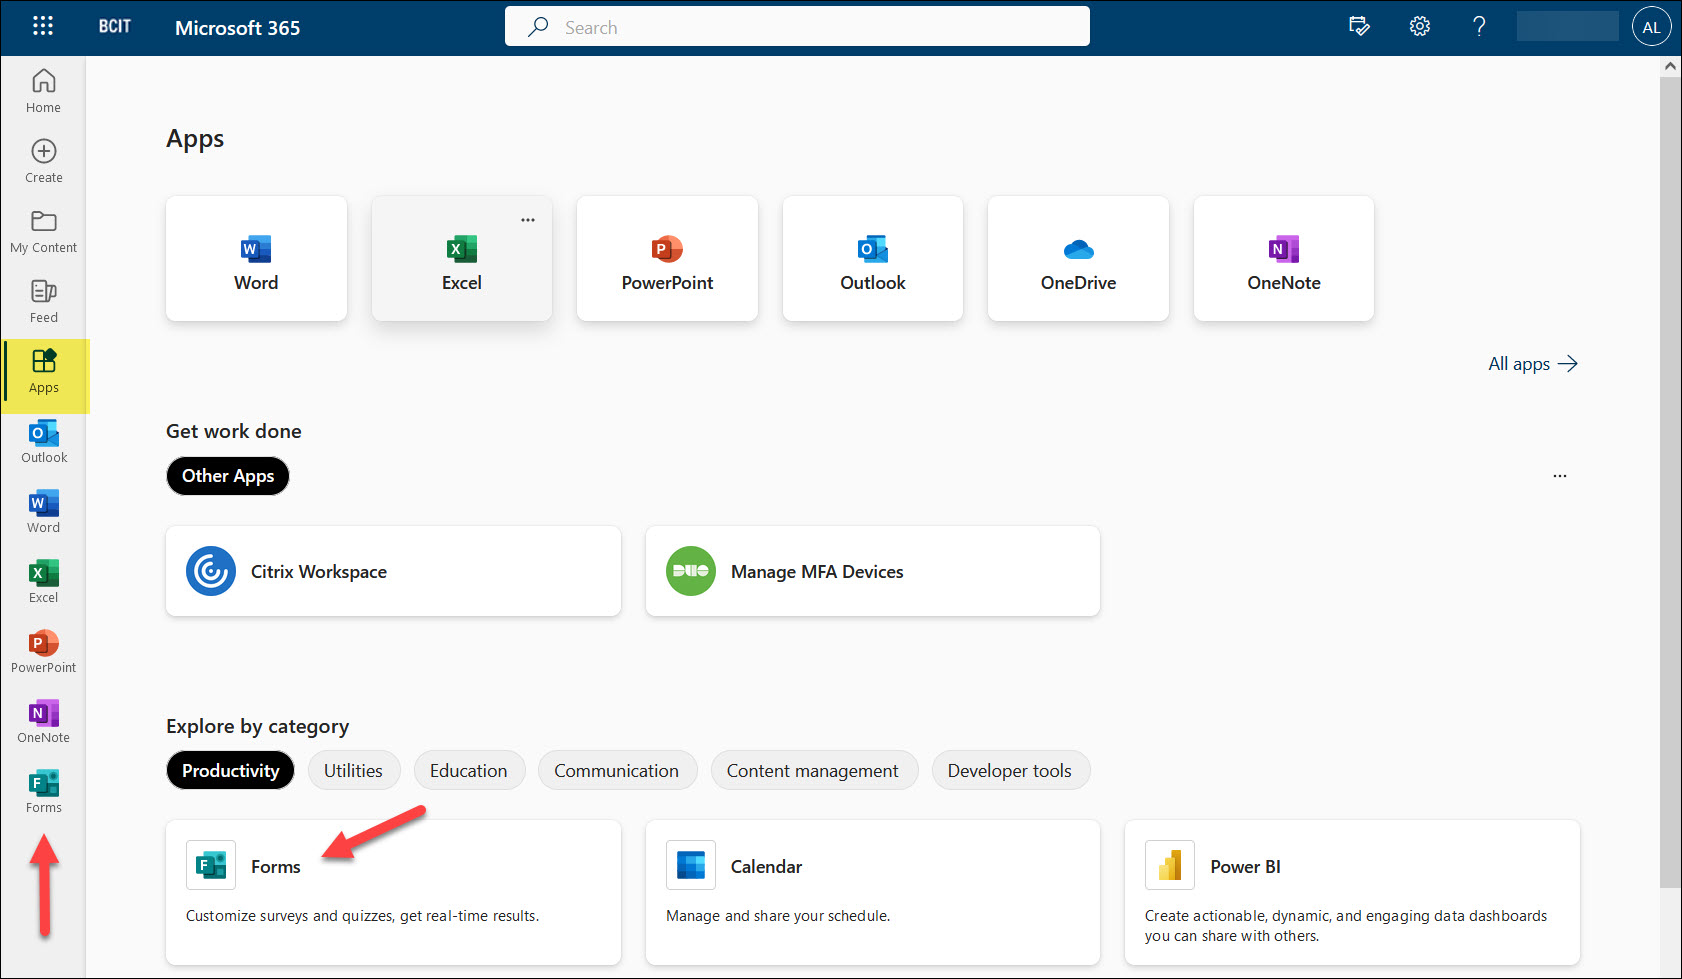This screenshot has width=1682, height=979.
Task: Open the settings gear in header
Action: (x=1420, y=27)
